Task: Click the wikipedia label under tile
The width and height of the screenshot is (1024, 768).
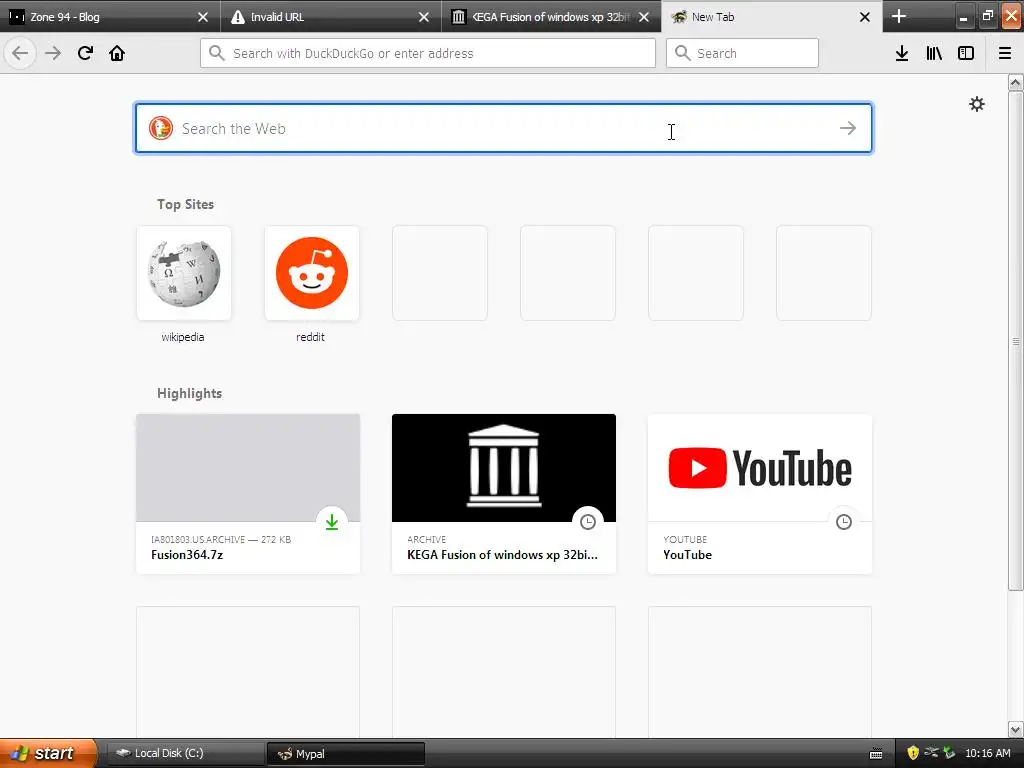Action: 183,337
